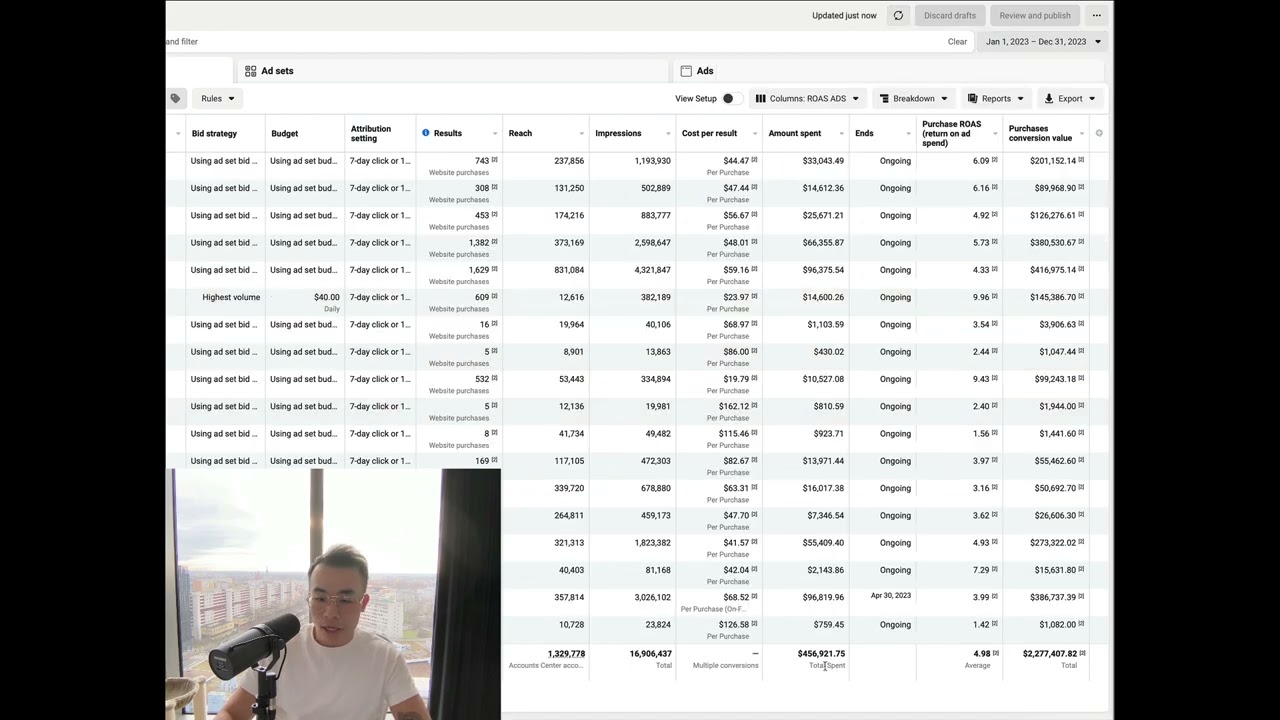Click the 1,329,778 total reach value
Viewport: 1280px width, 720px height.
point(566,653)
